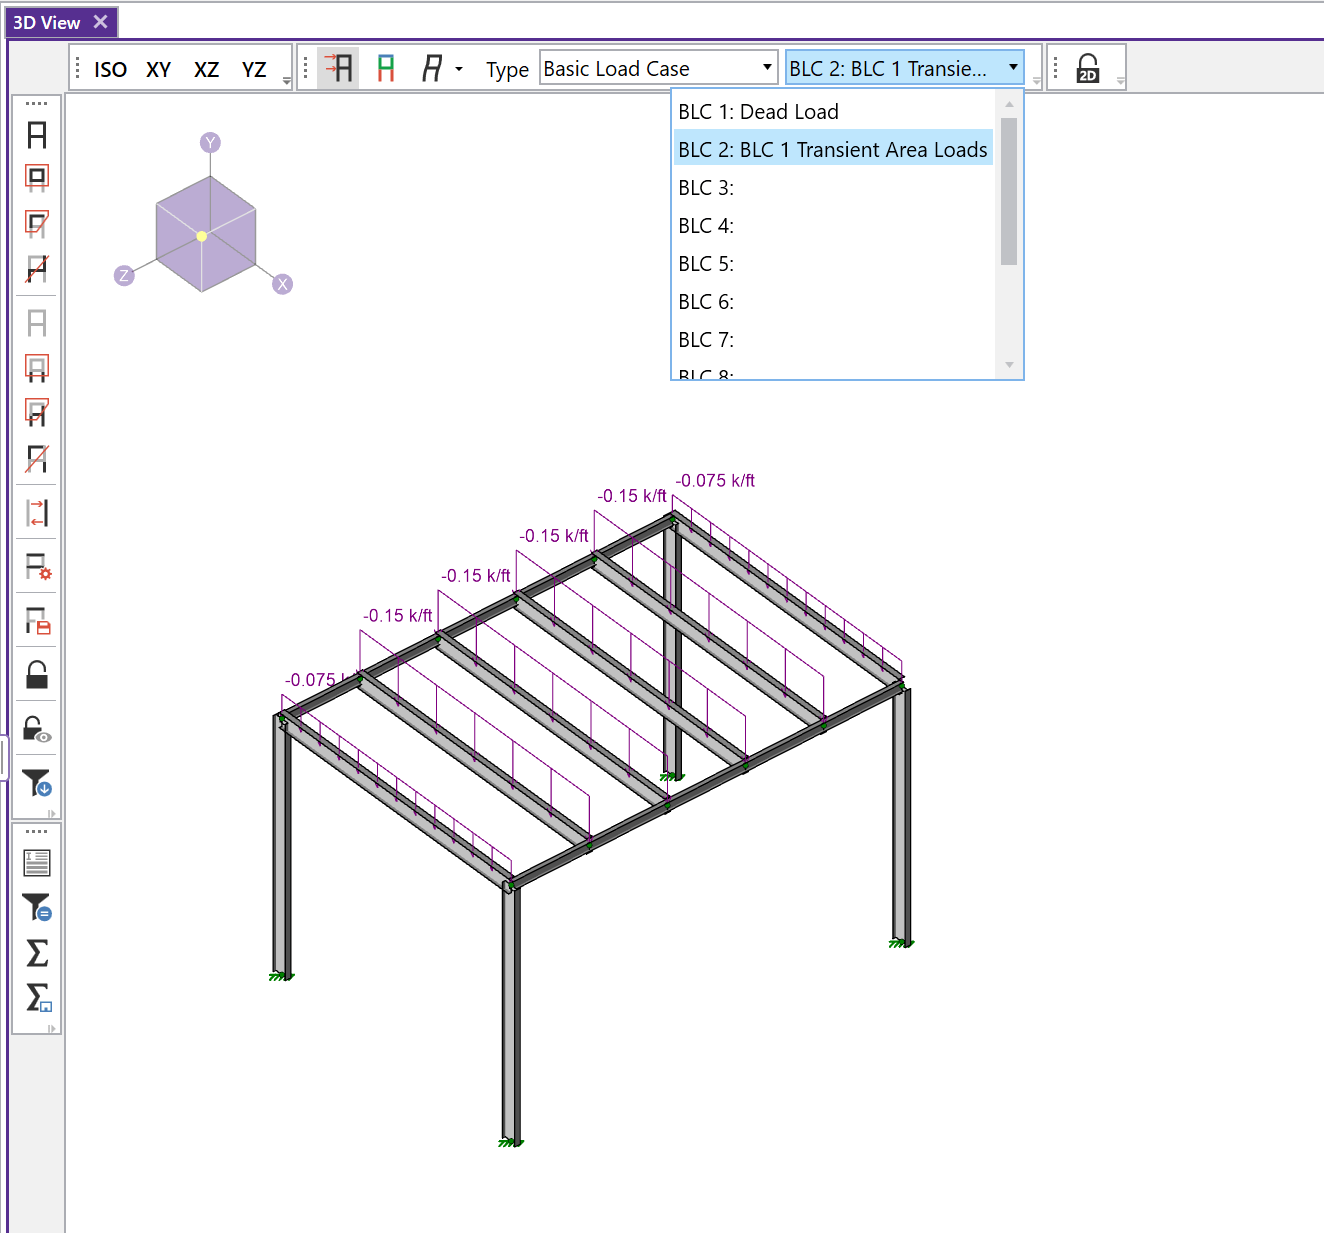Select the box selection tool in the sidebar

pos(36,177)
